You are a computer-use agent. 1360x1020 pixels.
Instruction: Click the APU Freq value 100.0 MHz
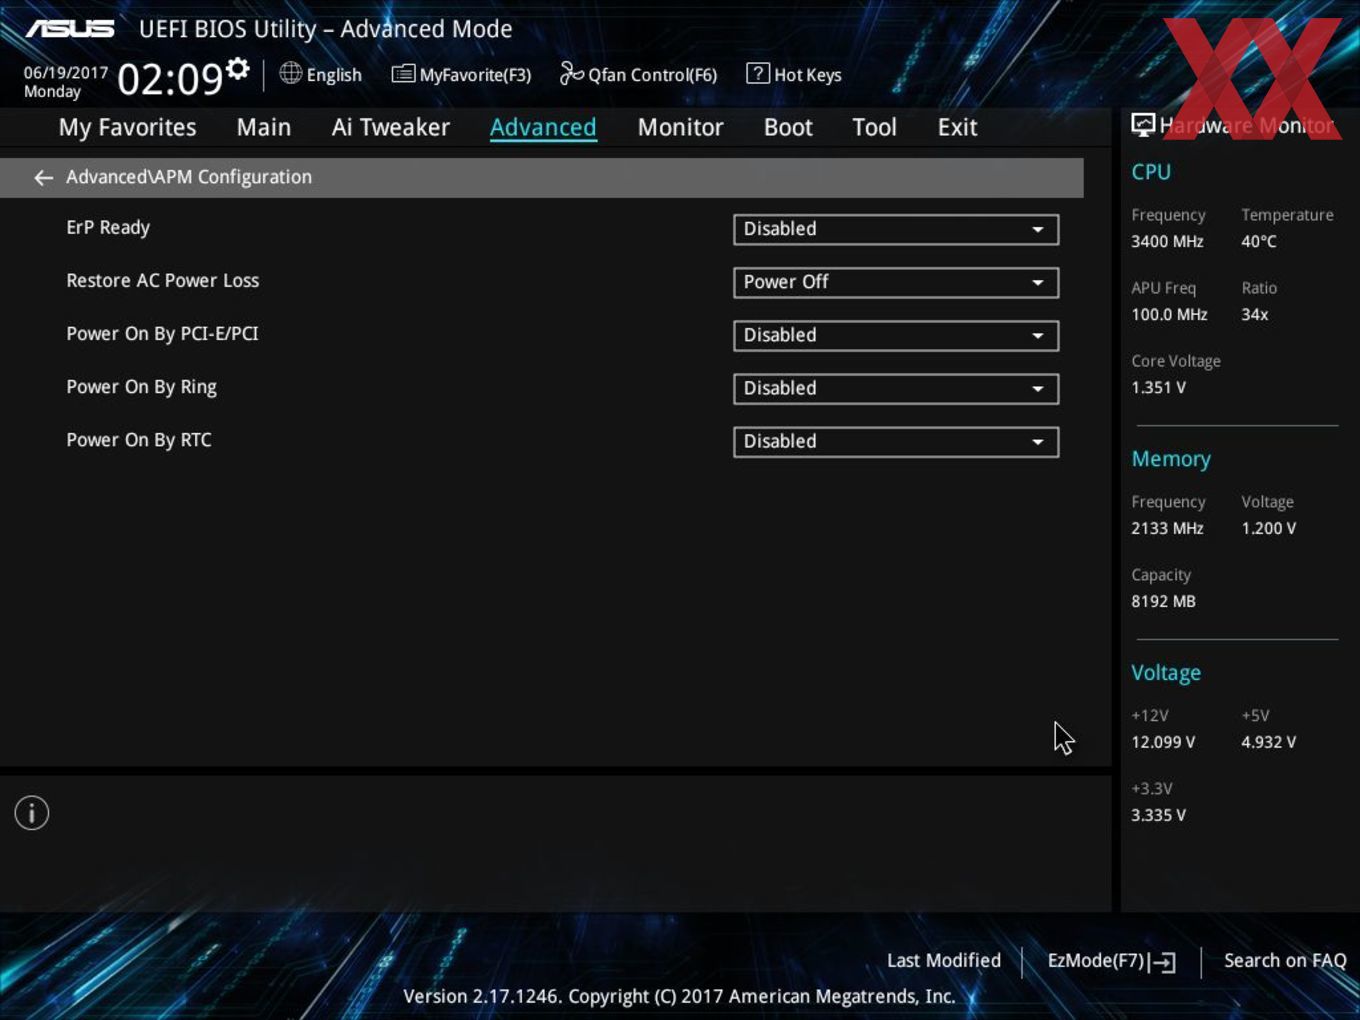point(1169,314)
